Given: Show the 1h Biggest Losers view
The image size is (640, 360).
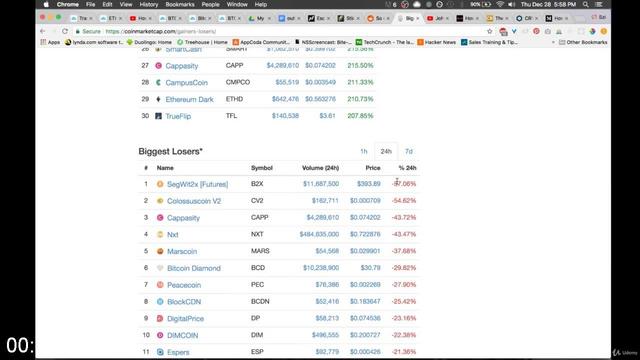Looking at the screenshot, I should coord(364,151).
